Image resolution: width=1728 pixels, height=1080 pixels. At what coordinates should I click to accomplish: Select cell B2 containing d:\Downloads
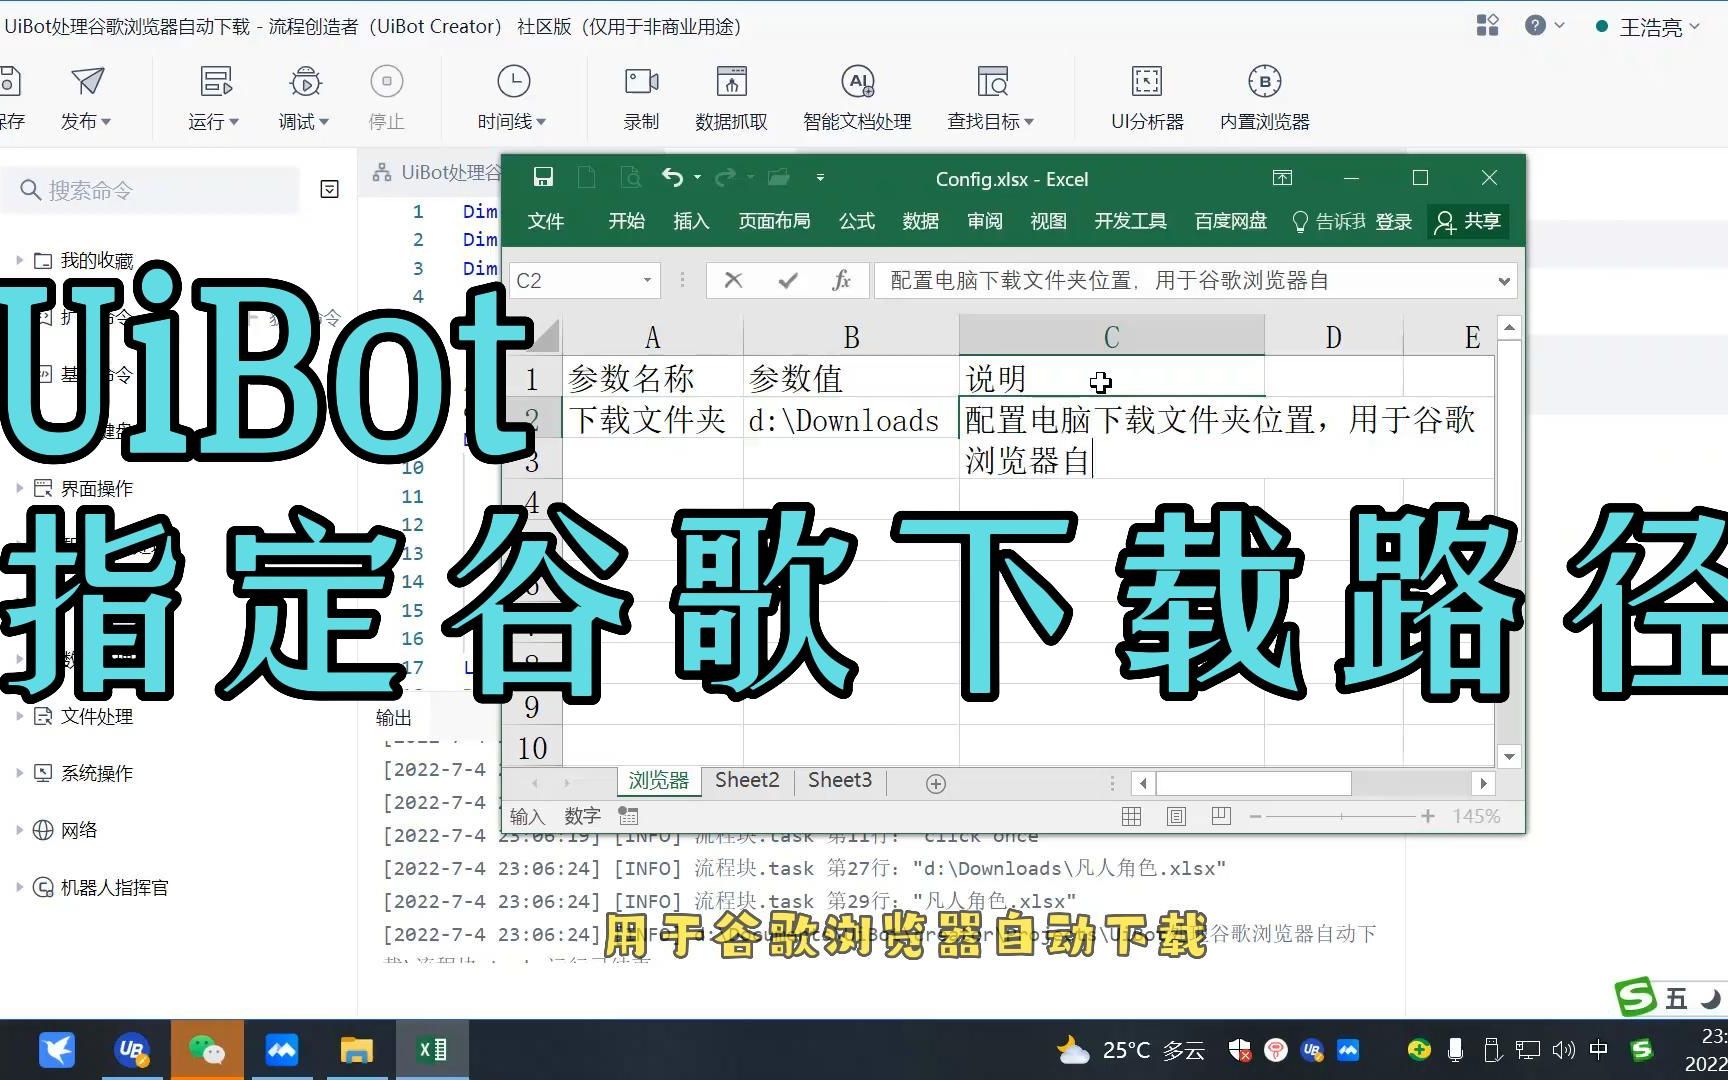[x=851, y=419]
